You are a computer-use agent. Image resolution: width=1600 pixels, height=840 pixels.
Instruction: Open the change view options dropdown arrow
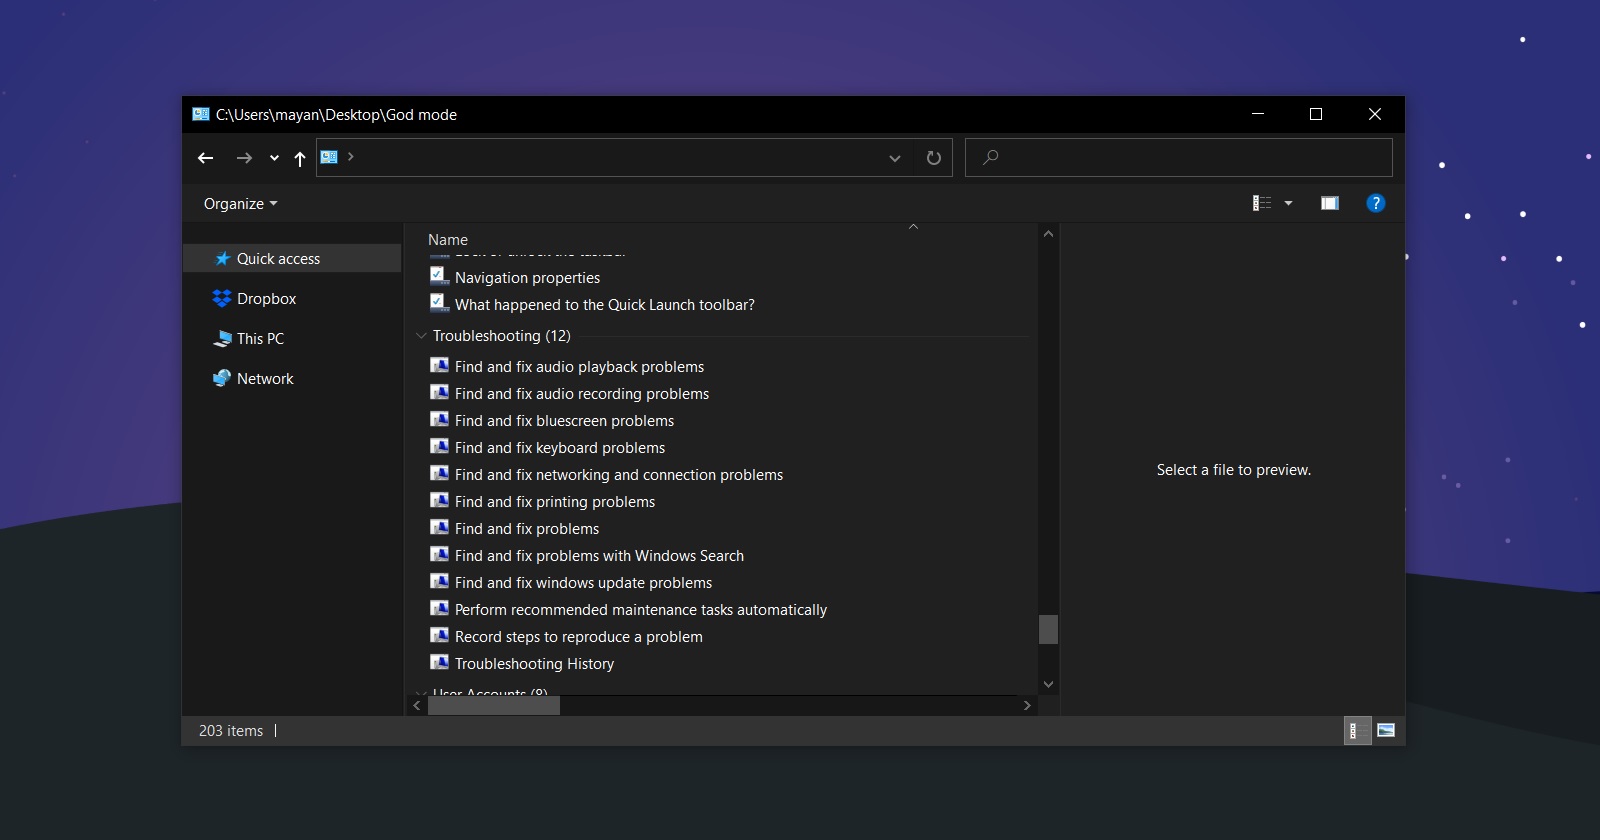click(1288, 203)
